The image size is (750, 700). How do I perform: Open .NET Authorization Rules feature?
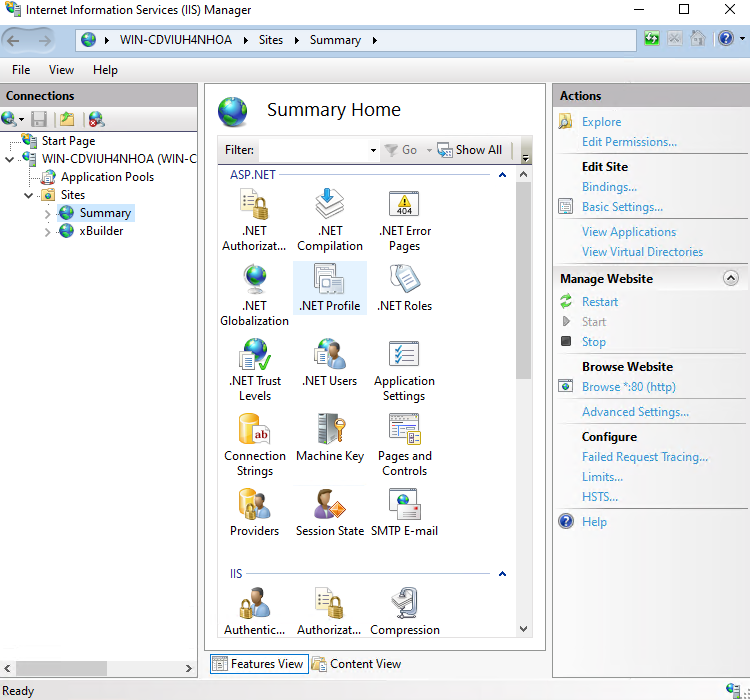pos(254,220)
